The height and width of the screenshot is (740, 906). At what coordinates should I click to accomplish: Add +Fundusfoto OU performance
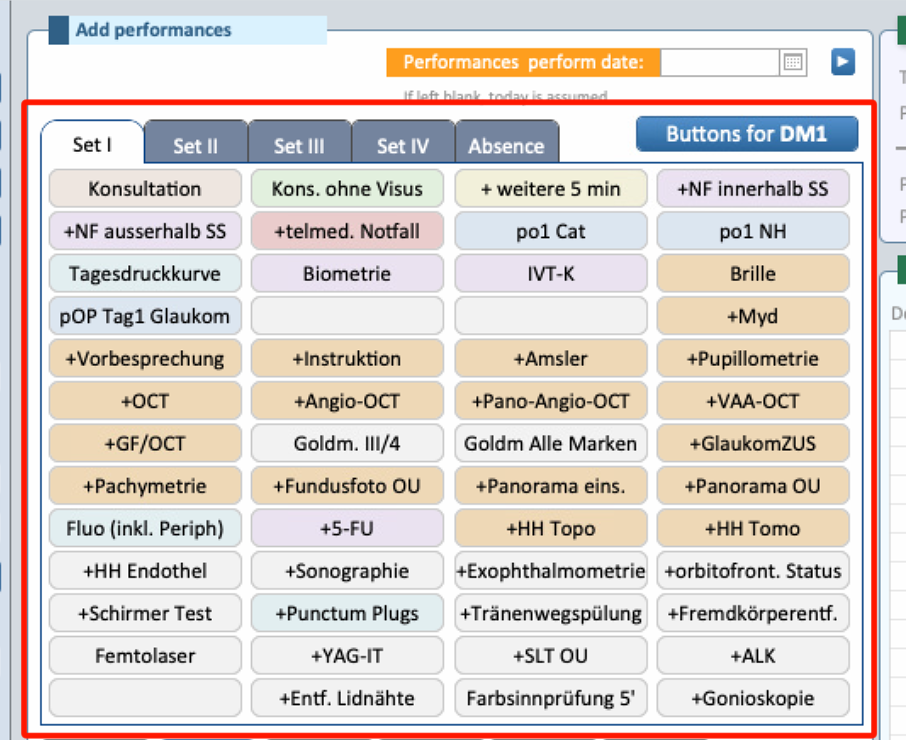pyautogui.click(x=347, y=486)
